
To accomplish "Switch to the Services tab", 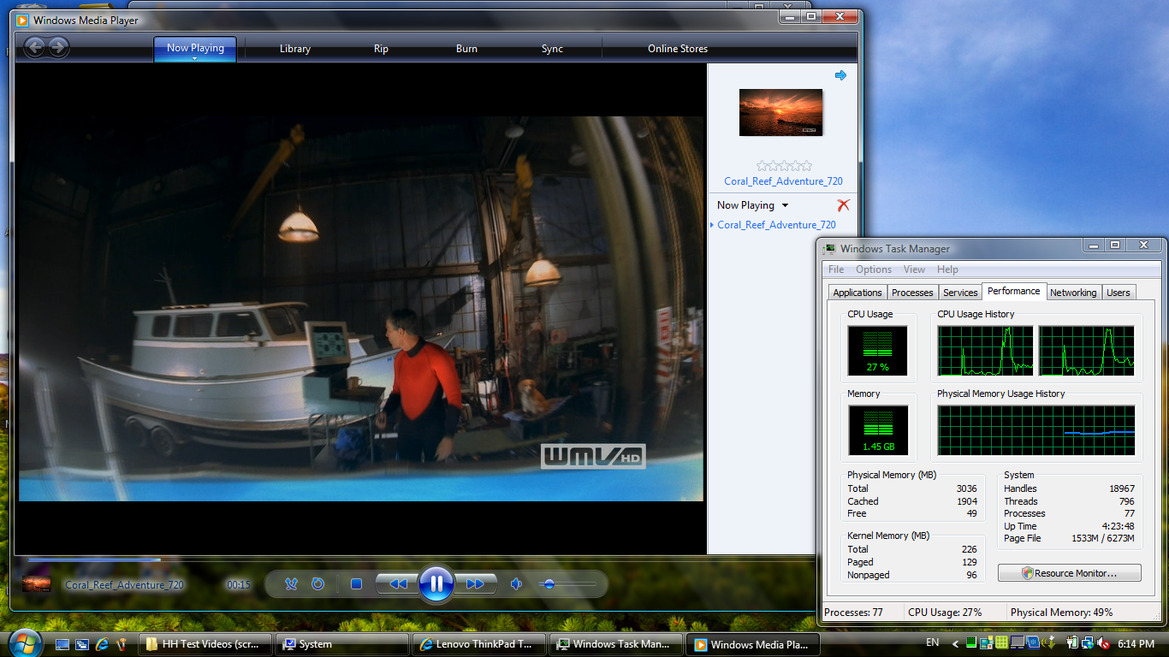I will click(x=960, y=292).
